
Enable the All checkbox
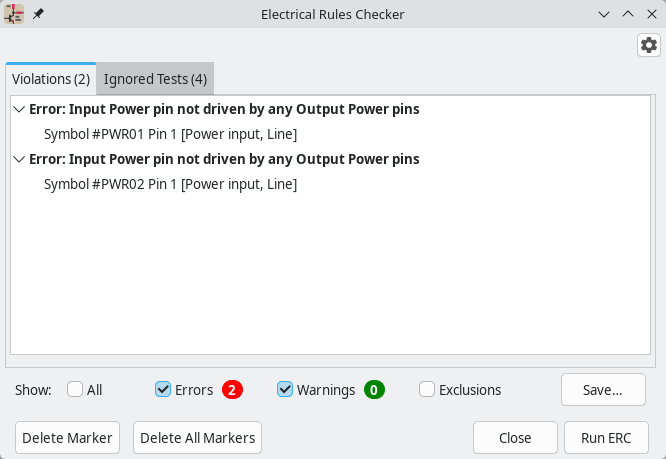tap(75, 390)
